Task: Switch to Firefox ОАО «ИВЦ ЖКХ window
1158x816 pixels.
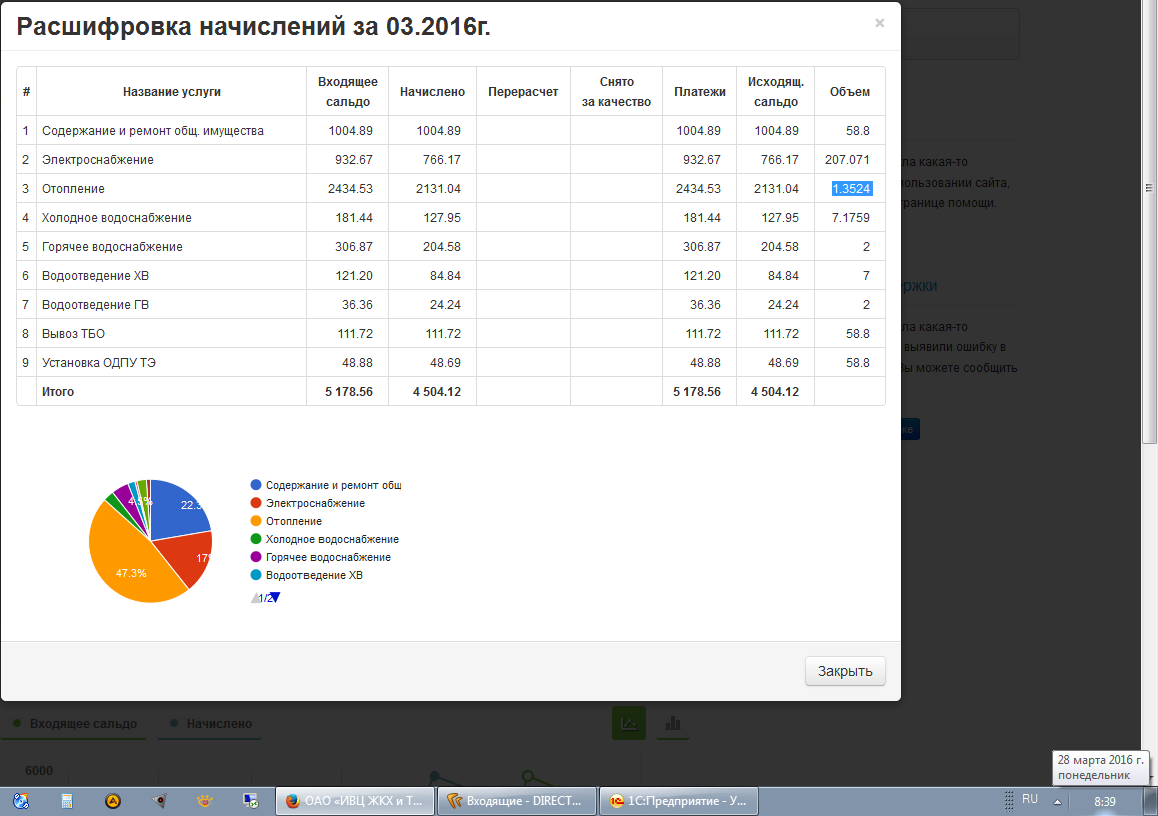Action: click(354, 801)
